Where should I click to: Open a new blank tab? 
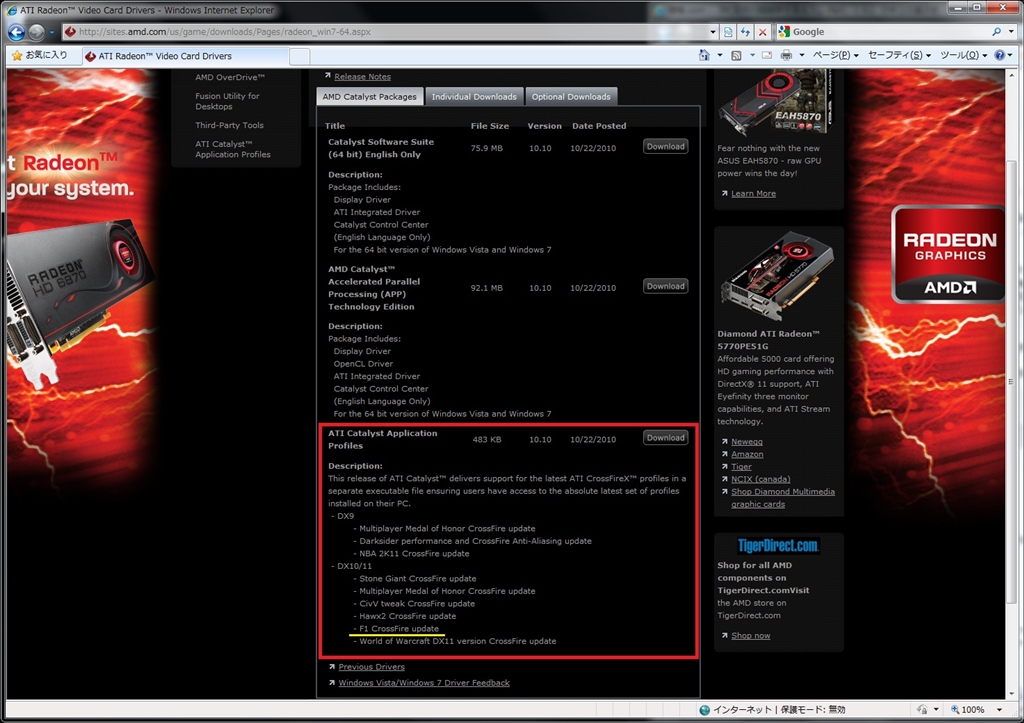[x=300, y=57]
